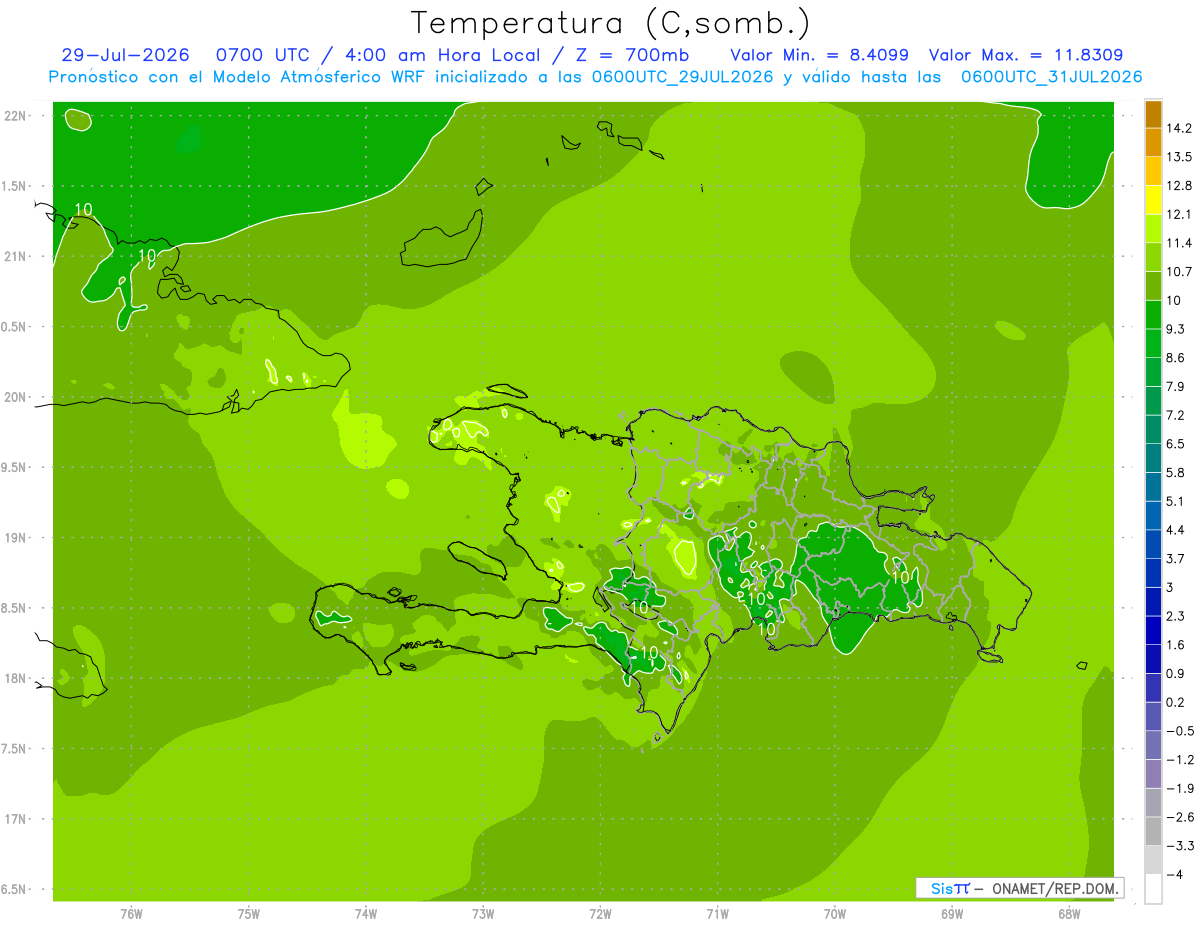Click the colorbar label "11.4"
Screen dimensions: 1200x927
pyautogui.click(x=1179, y=243)
